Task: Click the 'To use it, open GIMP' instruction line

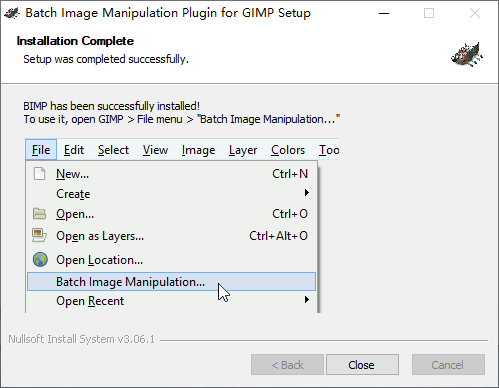Action: click(x=182, y=119)
